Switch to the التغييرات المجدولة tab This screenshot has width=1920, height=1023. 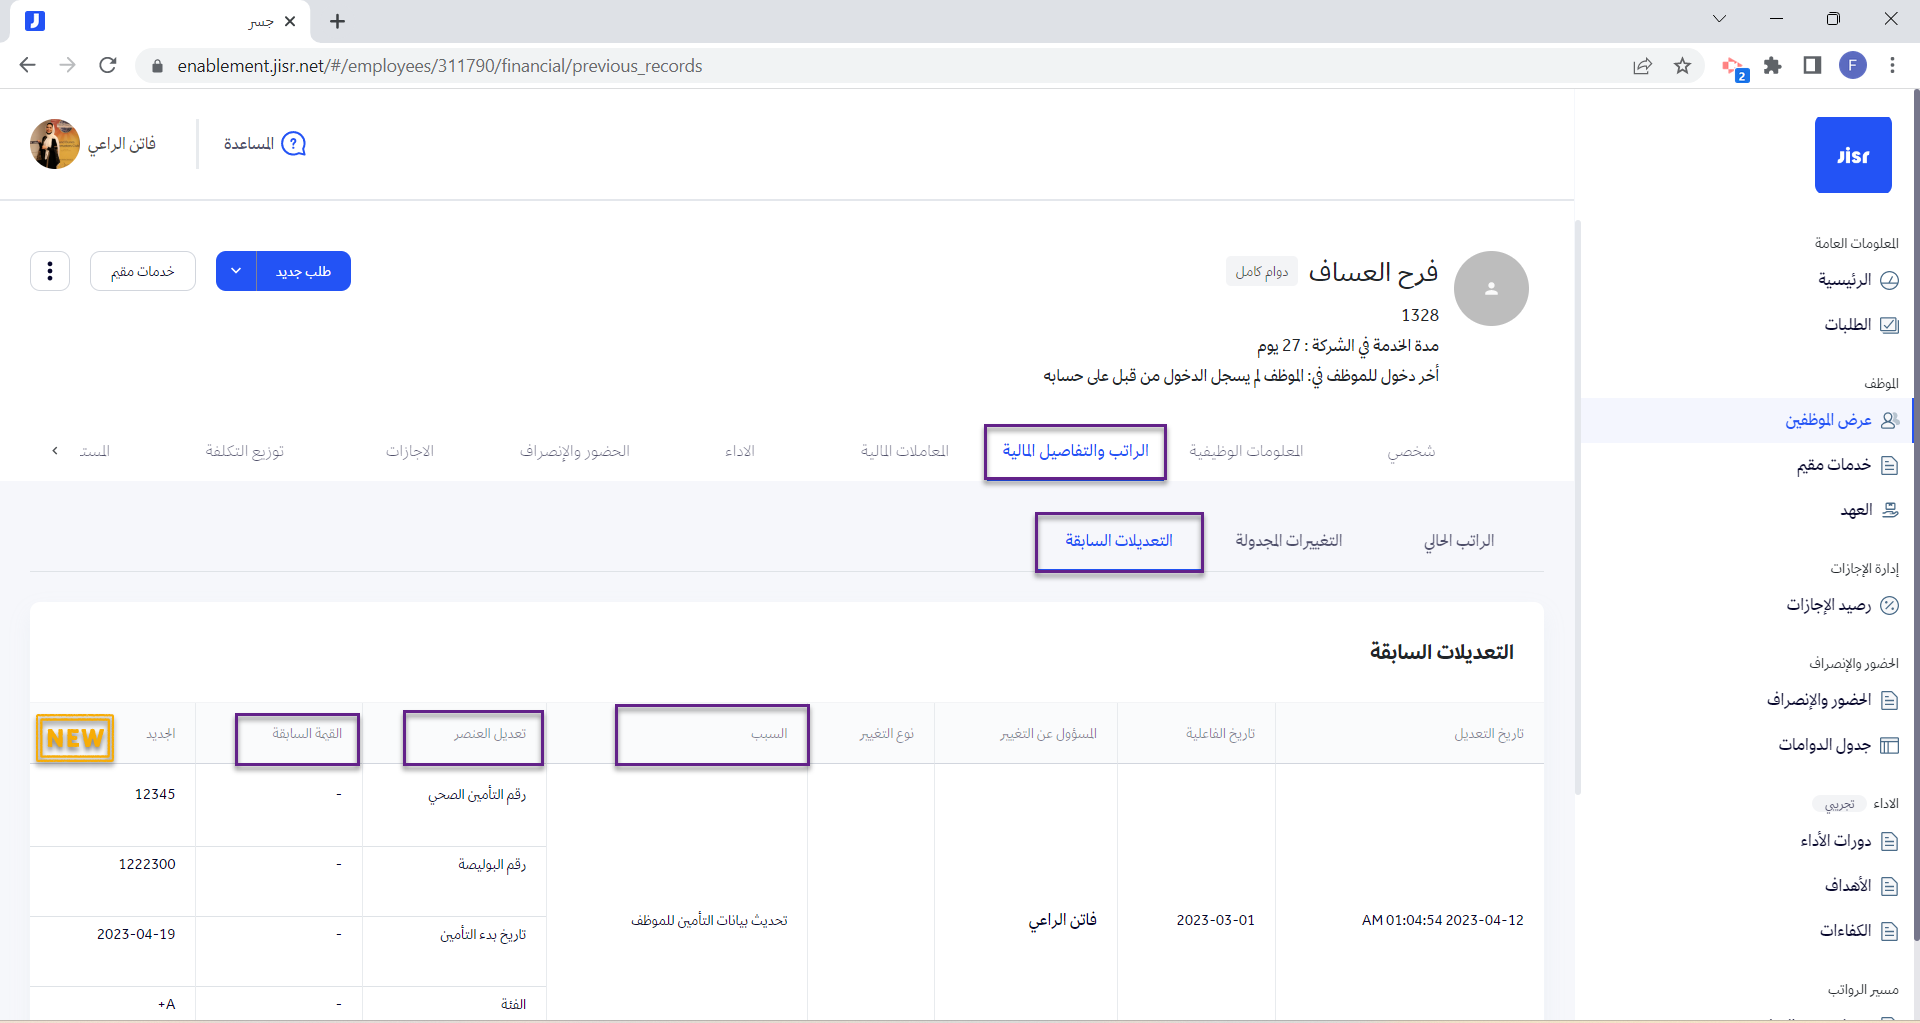point(1288,541)
